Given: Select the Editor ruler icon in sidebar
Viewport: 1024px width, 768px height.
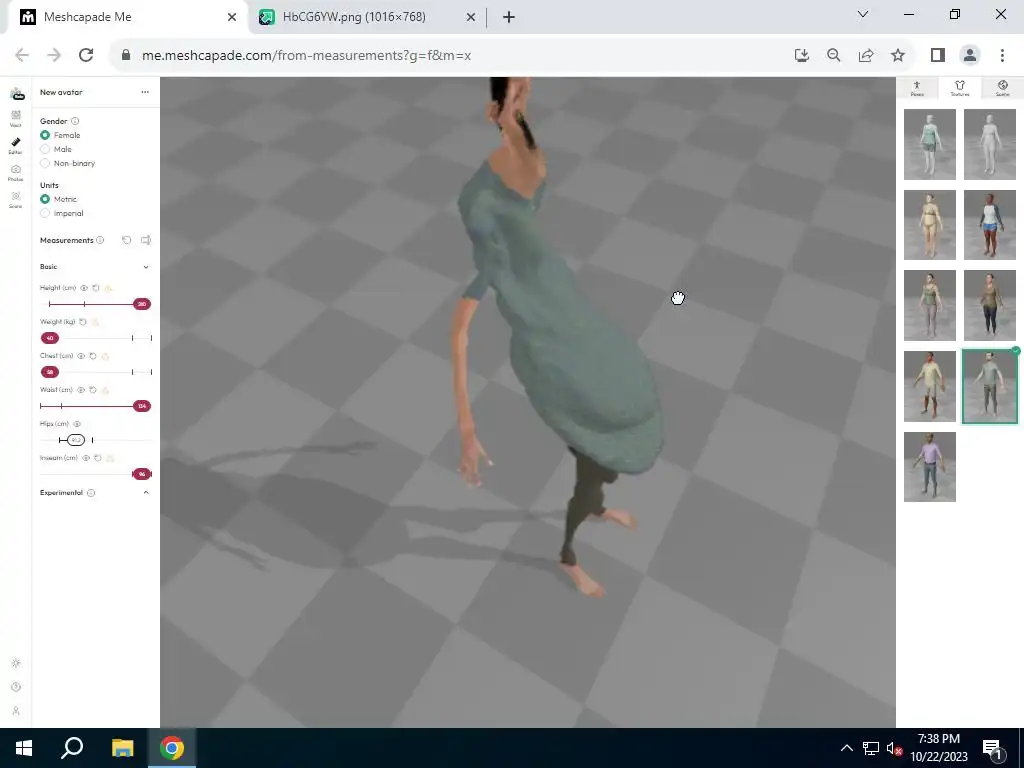Looking at the screenshot, I should [x=16, y=146].
